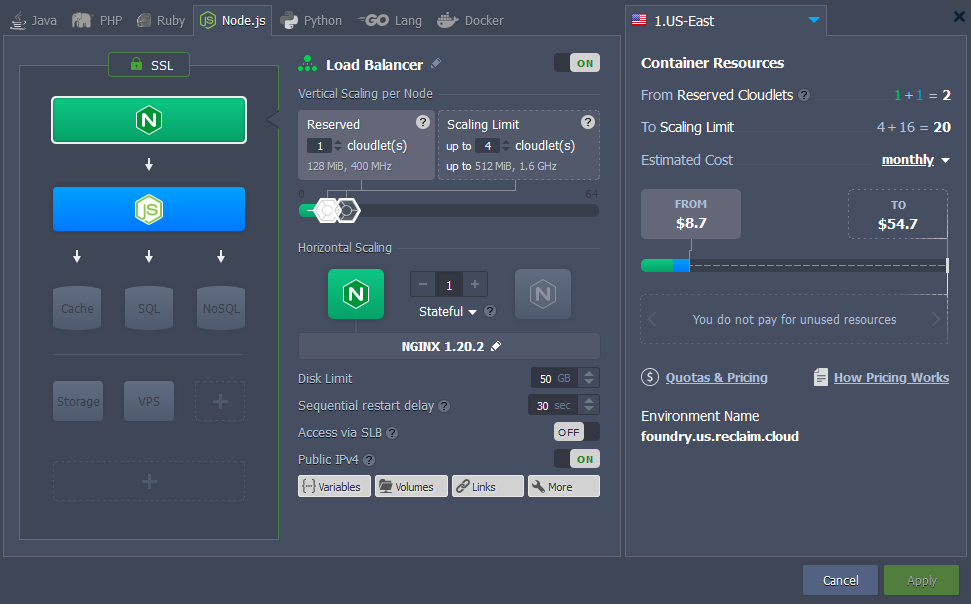Click the Reserved cloudlets number field

320,146
